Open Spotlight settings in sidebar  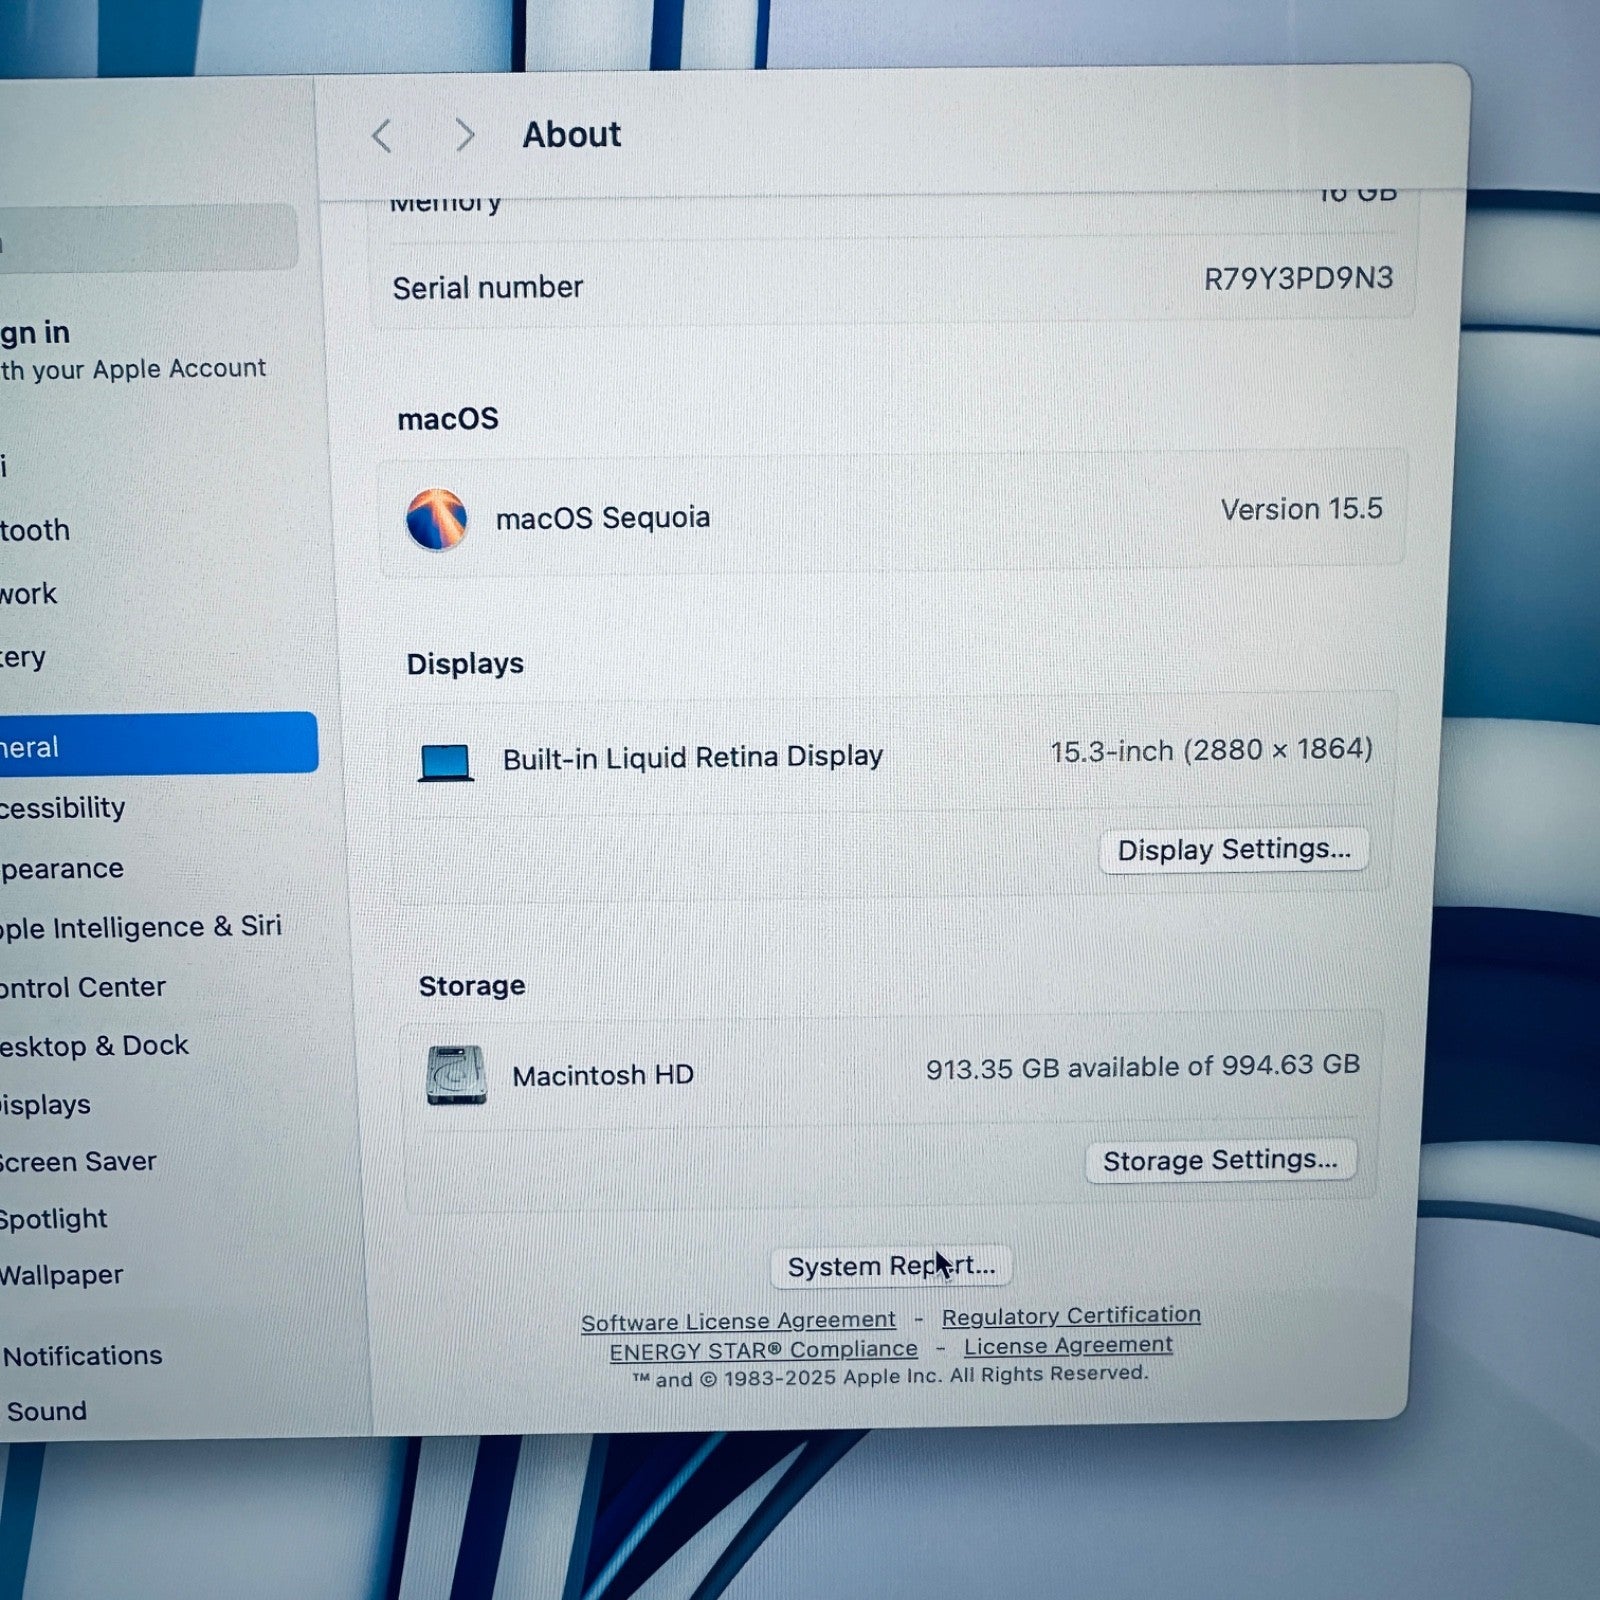click(53, 1219)
